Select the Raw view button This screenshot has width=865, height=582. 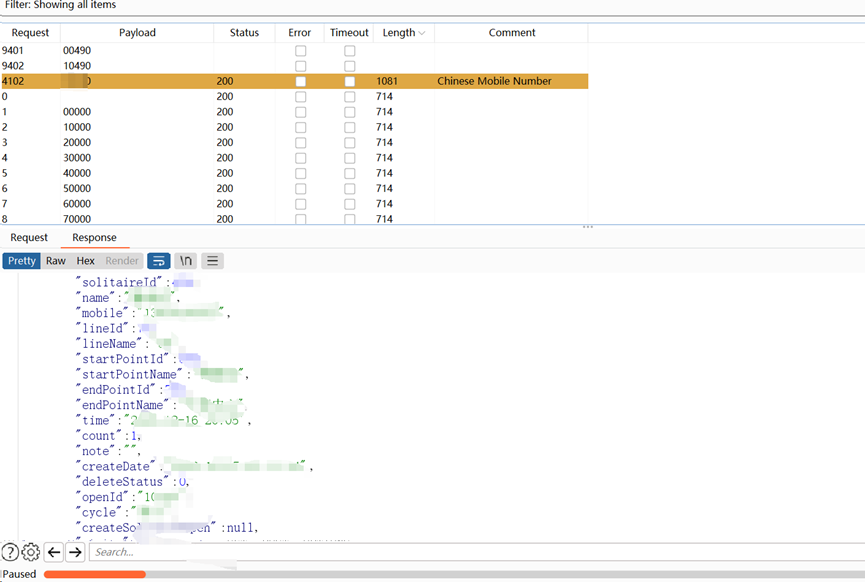pos(56,261)
